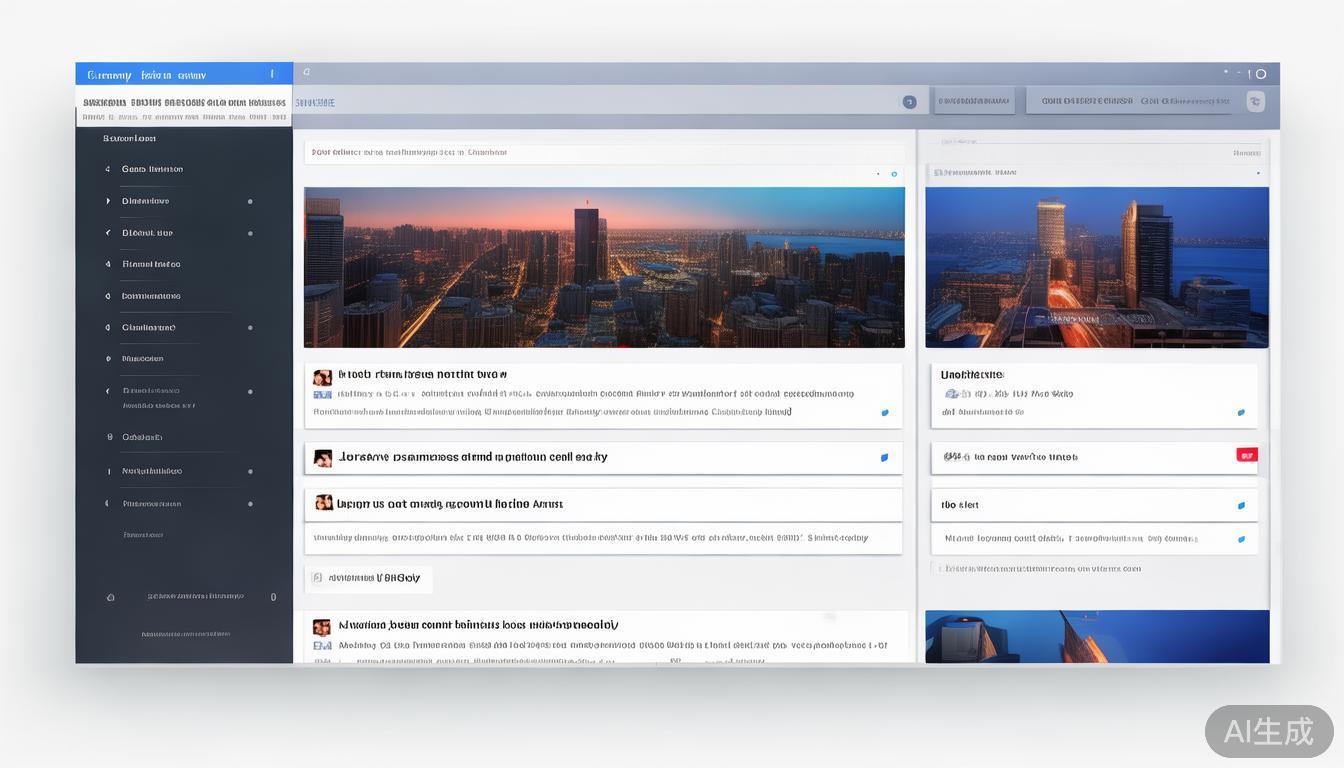The width and height of the screenshot is (1344, 768).
Task: Open the fourth item in the dark sidebar
Action: (x=151, y=265)
